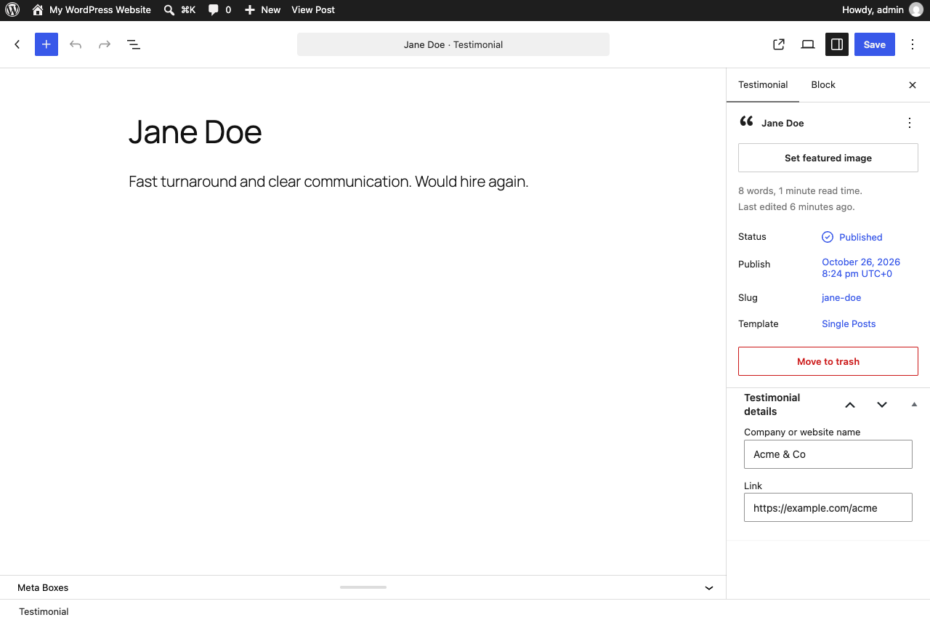930x620 pixels.
Task: Change the Published status
Action: coord(852,237)
